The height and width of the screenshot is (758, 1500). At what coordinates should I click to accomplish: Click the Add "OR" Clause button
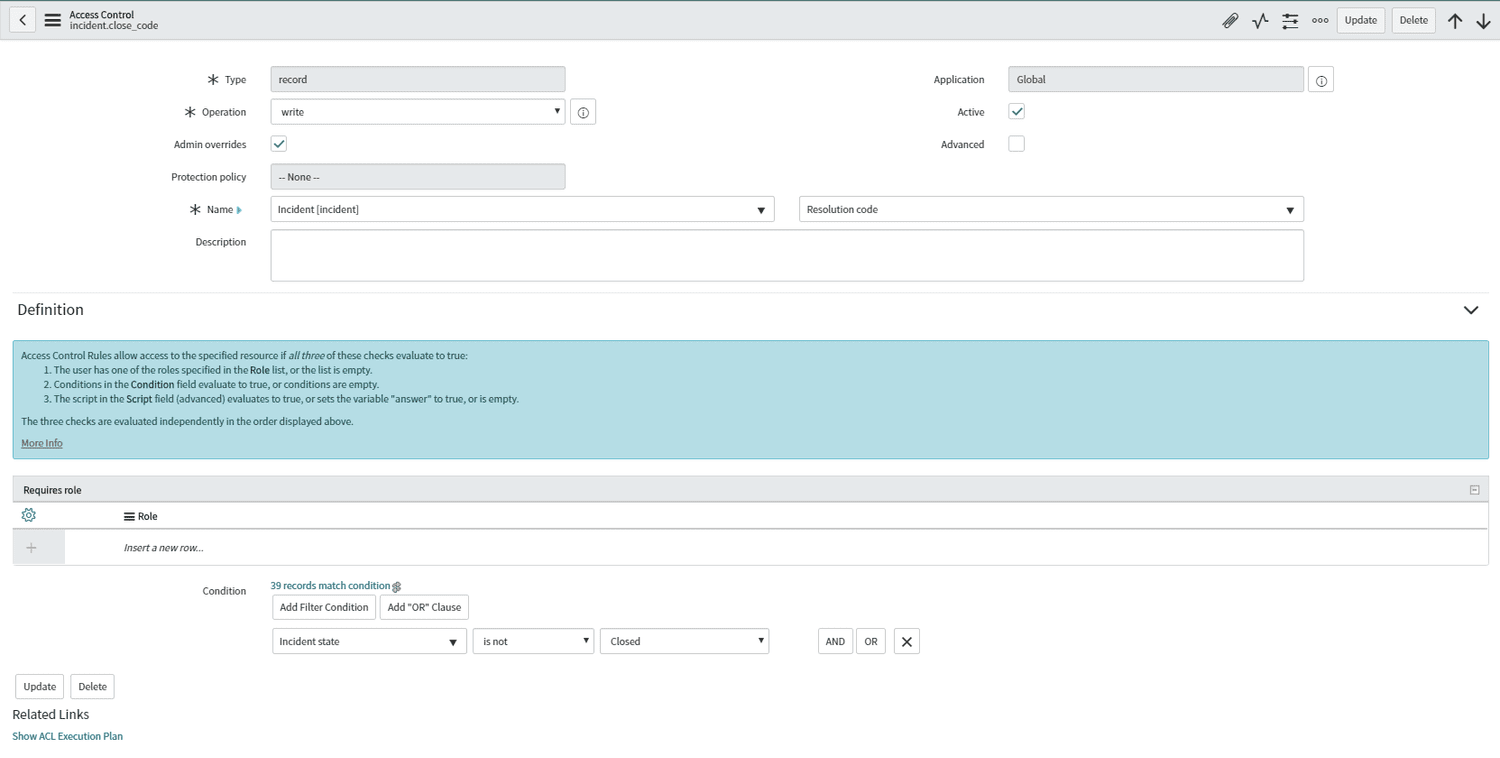tap(424, 607)
